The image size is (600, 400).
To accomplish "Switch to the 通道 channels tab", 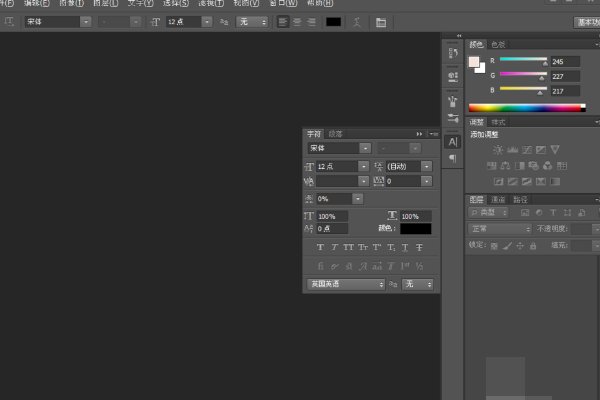I will (x=498, y=200).
